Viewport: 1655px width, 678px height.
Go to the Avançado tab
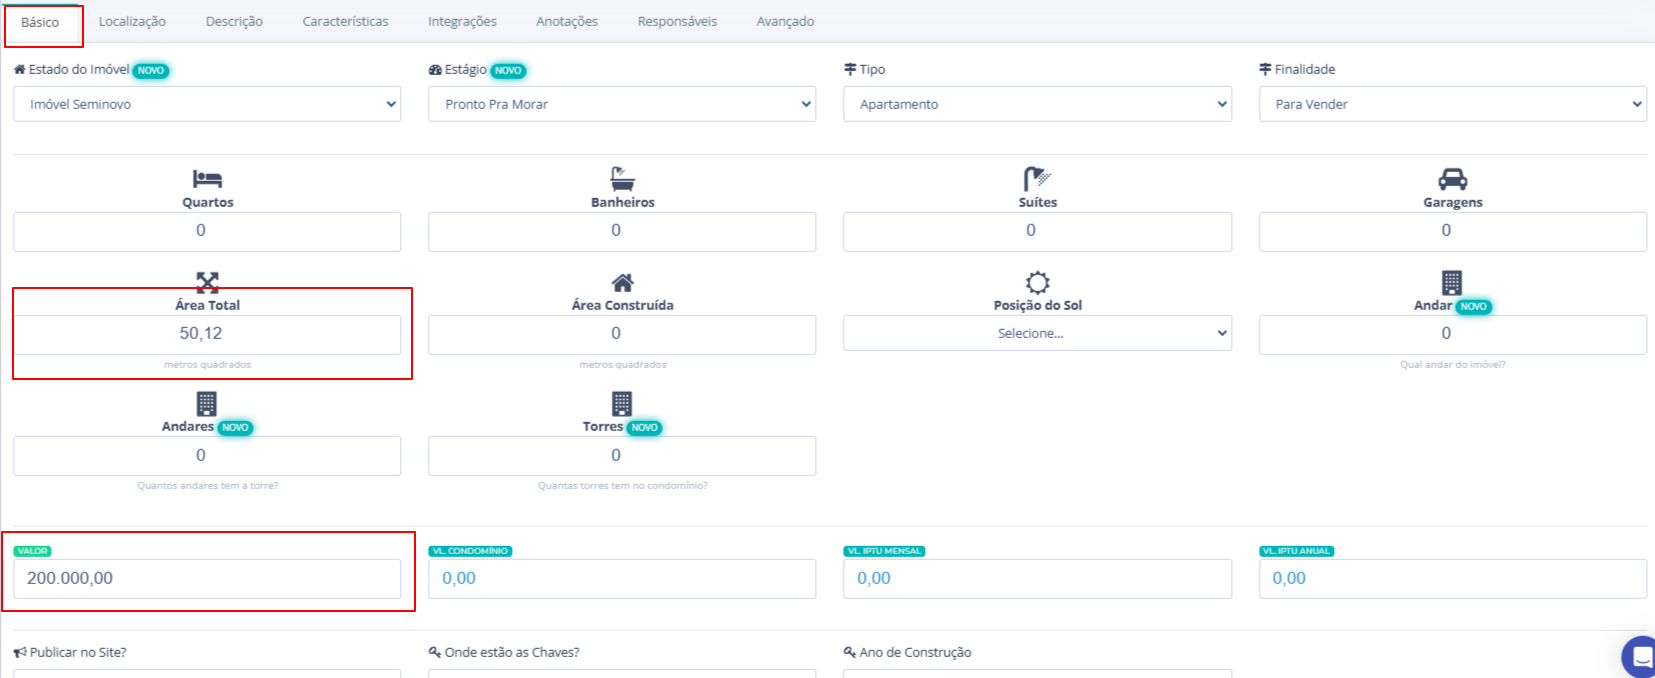click(x=785, y=21)
